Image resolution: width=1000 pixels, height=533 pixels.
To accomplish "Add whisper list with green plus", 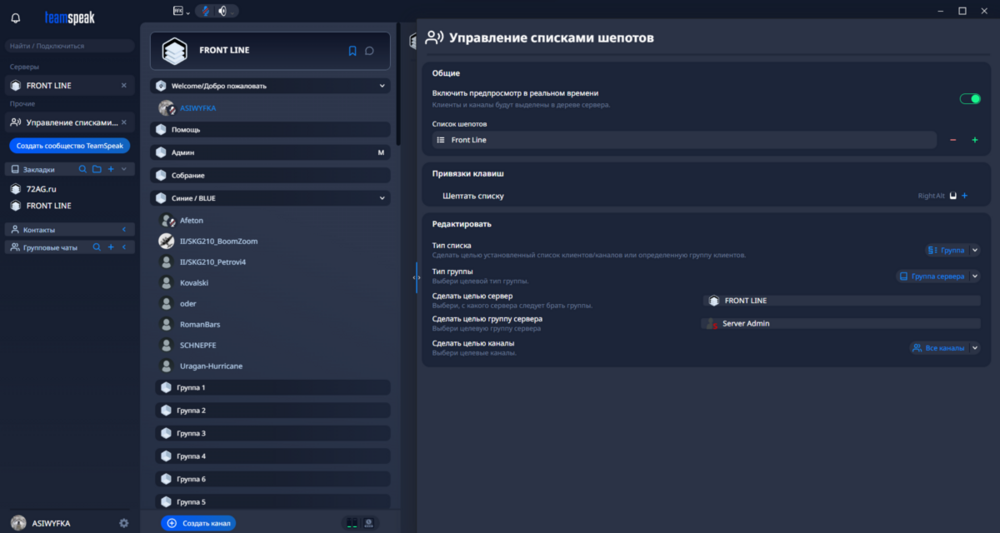I will tap(974, 140).
